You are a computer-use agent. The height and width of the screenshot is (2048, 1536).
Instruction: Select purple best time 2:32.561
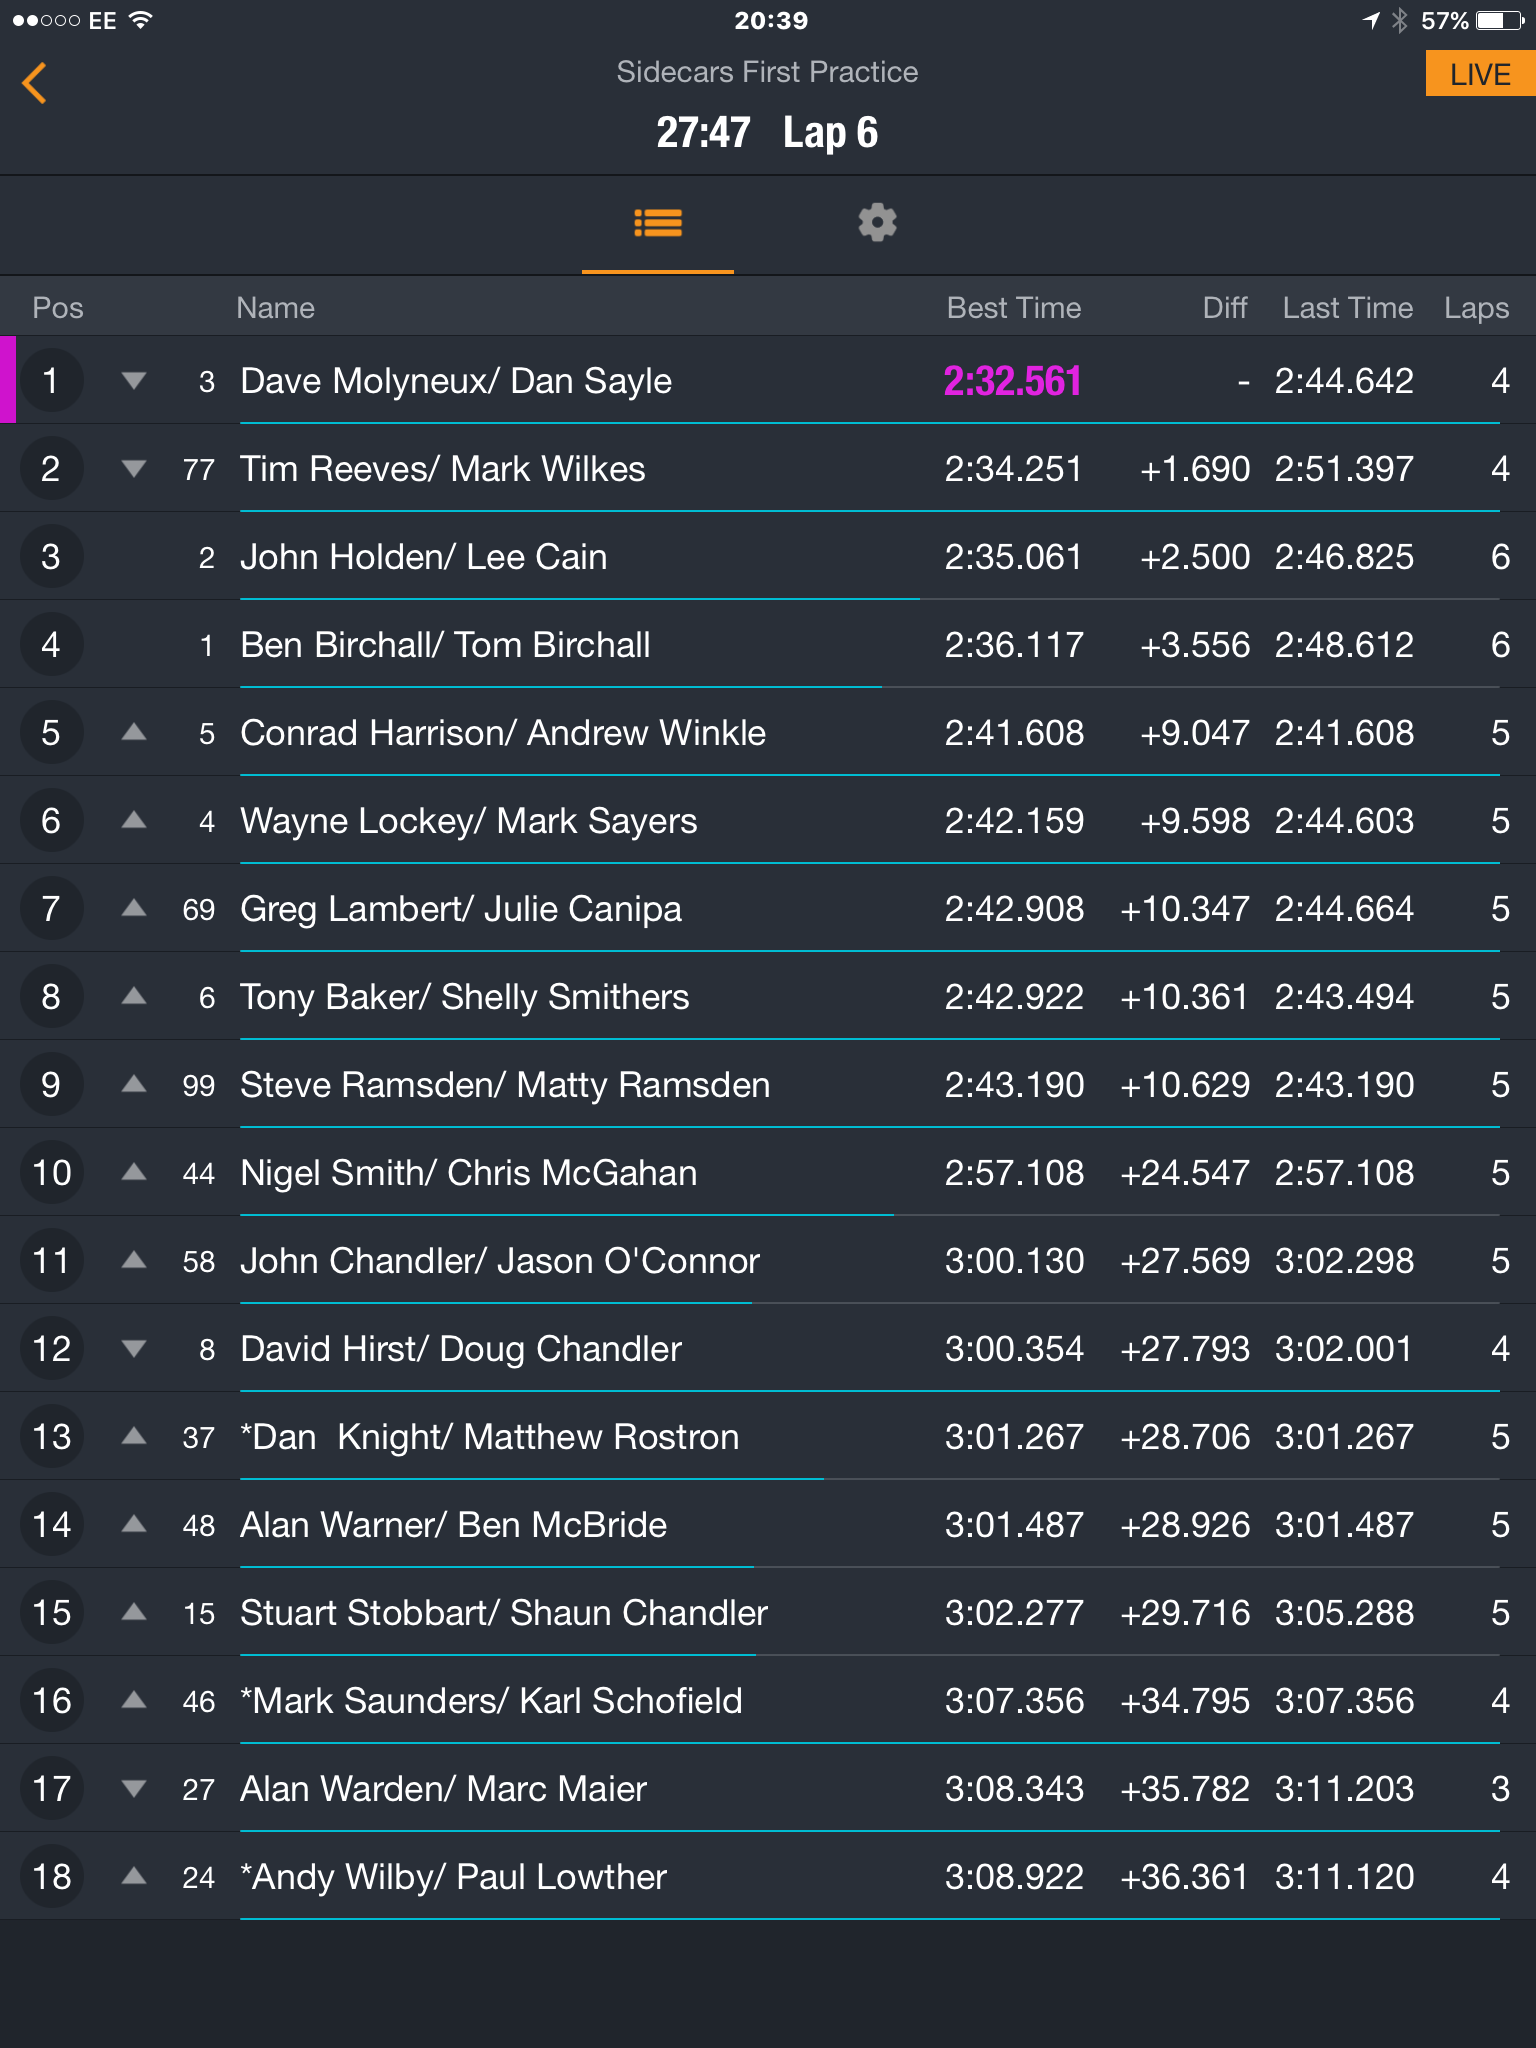[x=1012, y=381]
